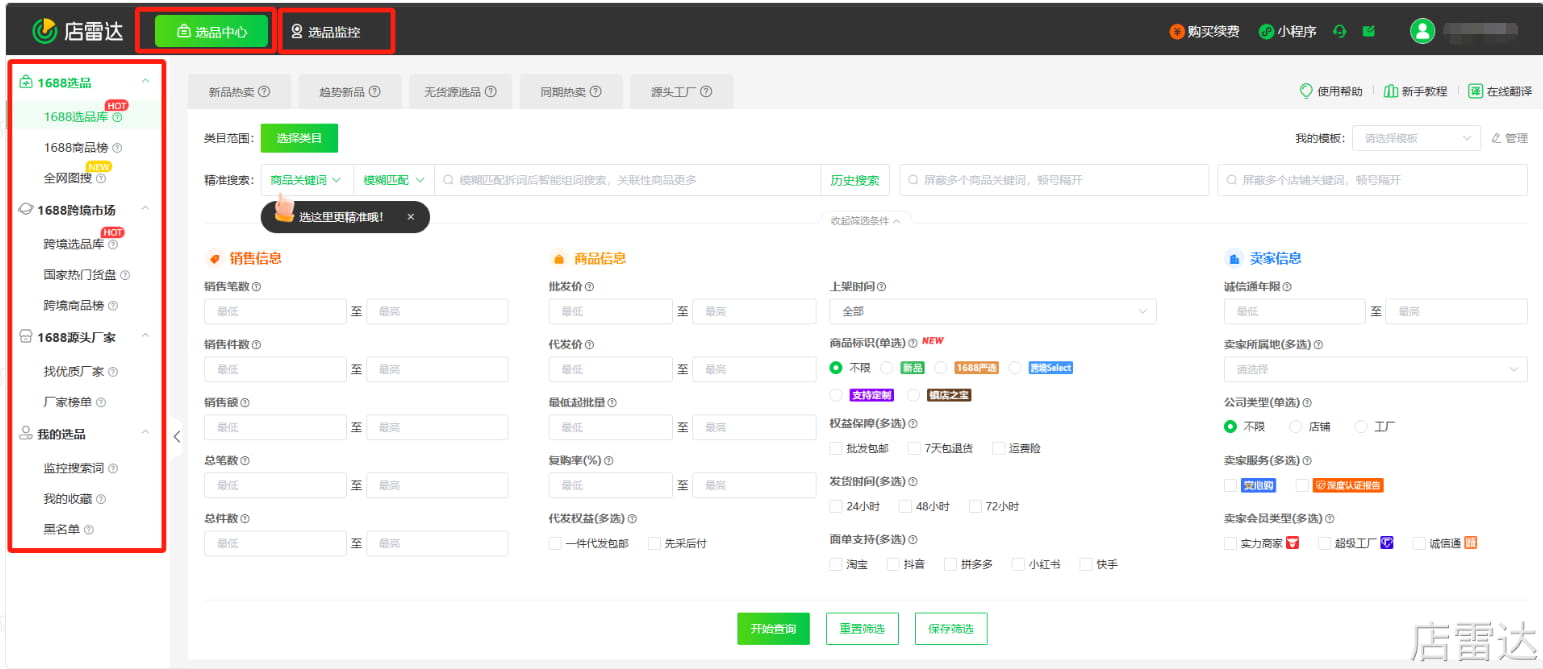Dismiss the 选这里更精准 tooltip with its X
Image resolution: width=1543 pixels, height=669 pixels.
(410, 217)
